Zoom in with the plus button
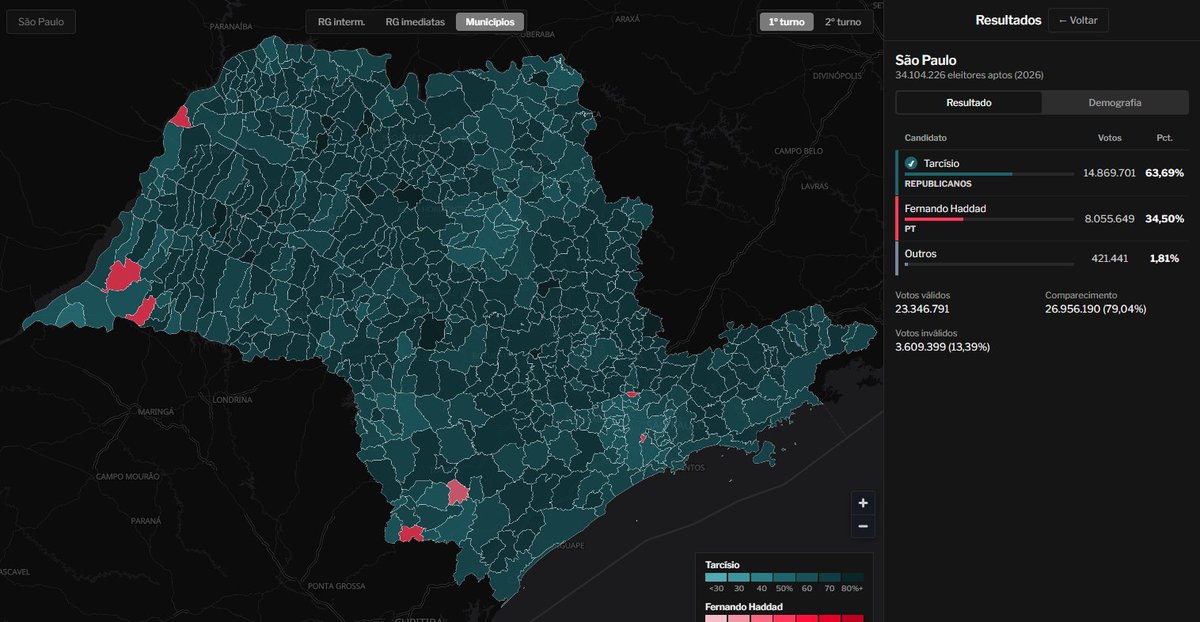This screenshot has height=622, width=1200. 862,503
